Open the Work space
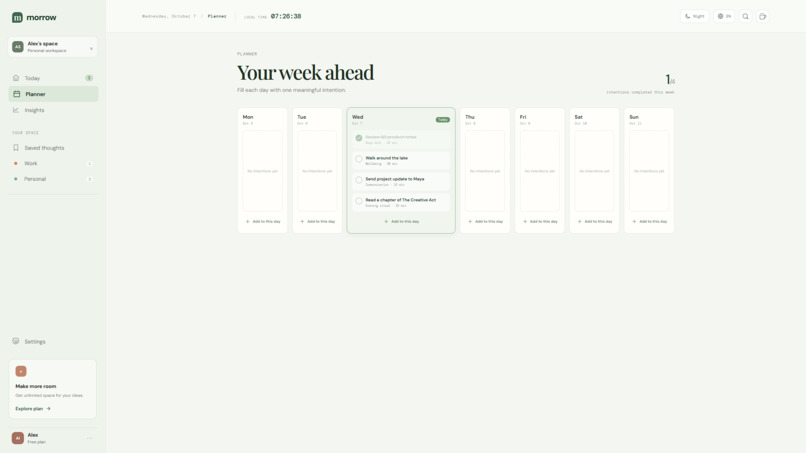This screenshot has height=453, width=806. 53,164
